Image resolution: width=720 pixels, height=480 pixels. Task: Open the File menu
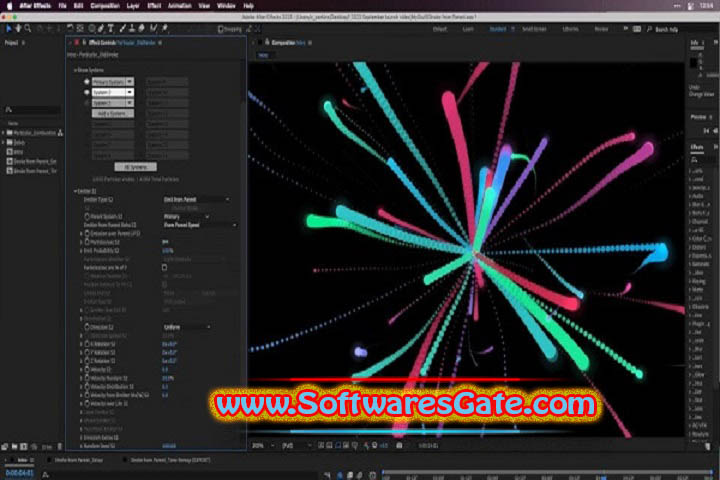62,6
